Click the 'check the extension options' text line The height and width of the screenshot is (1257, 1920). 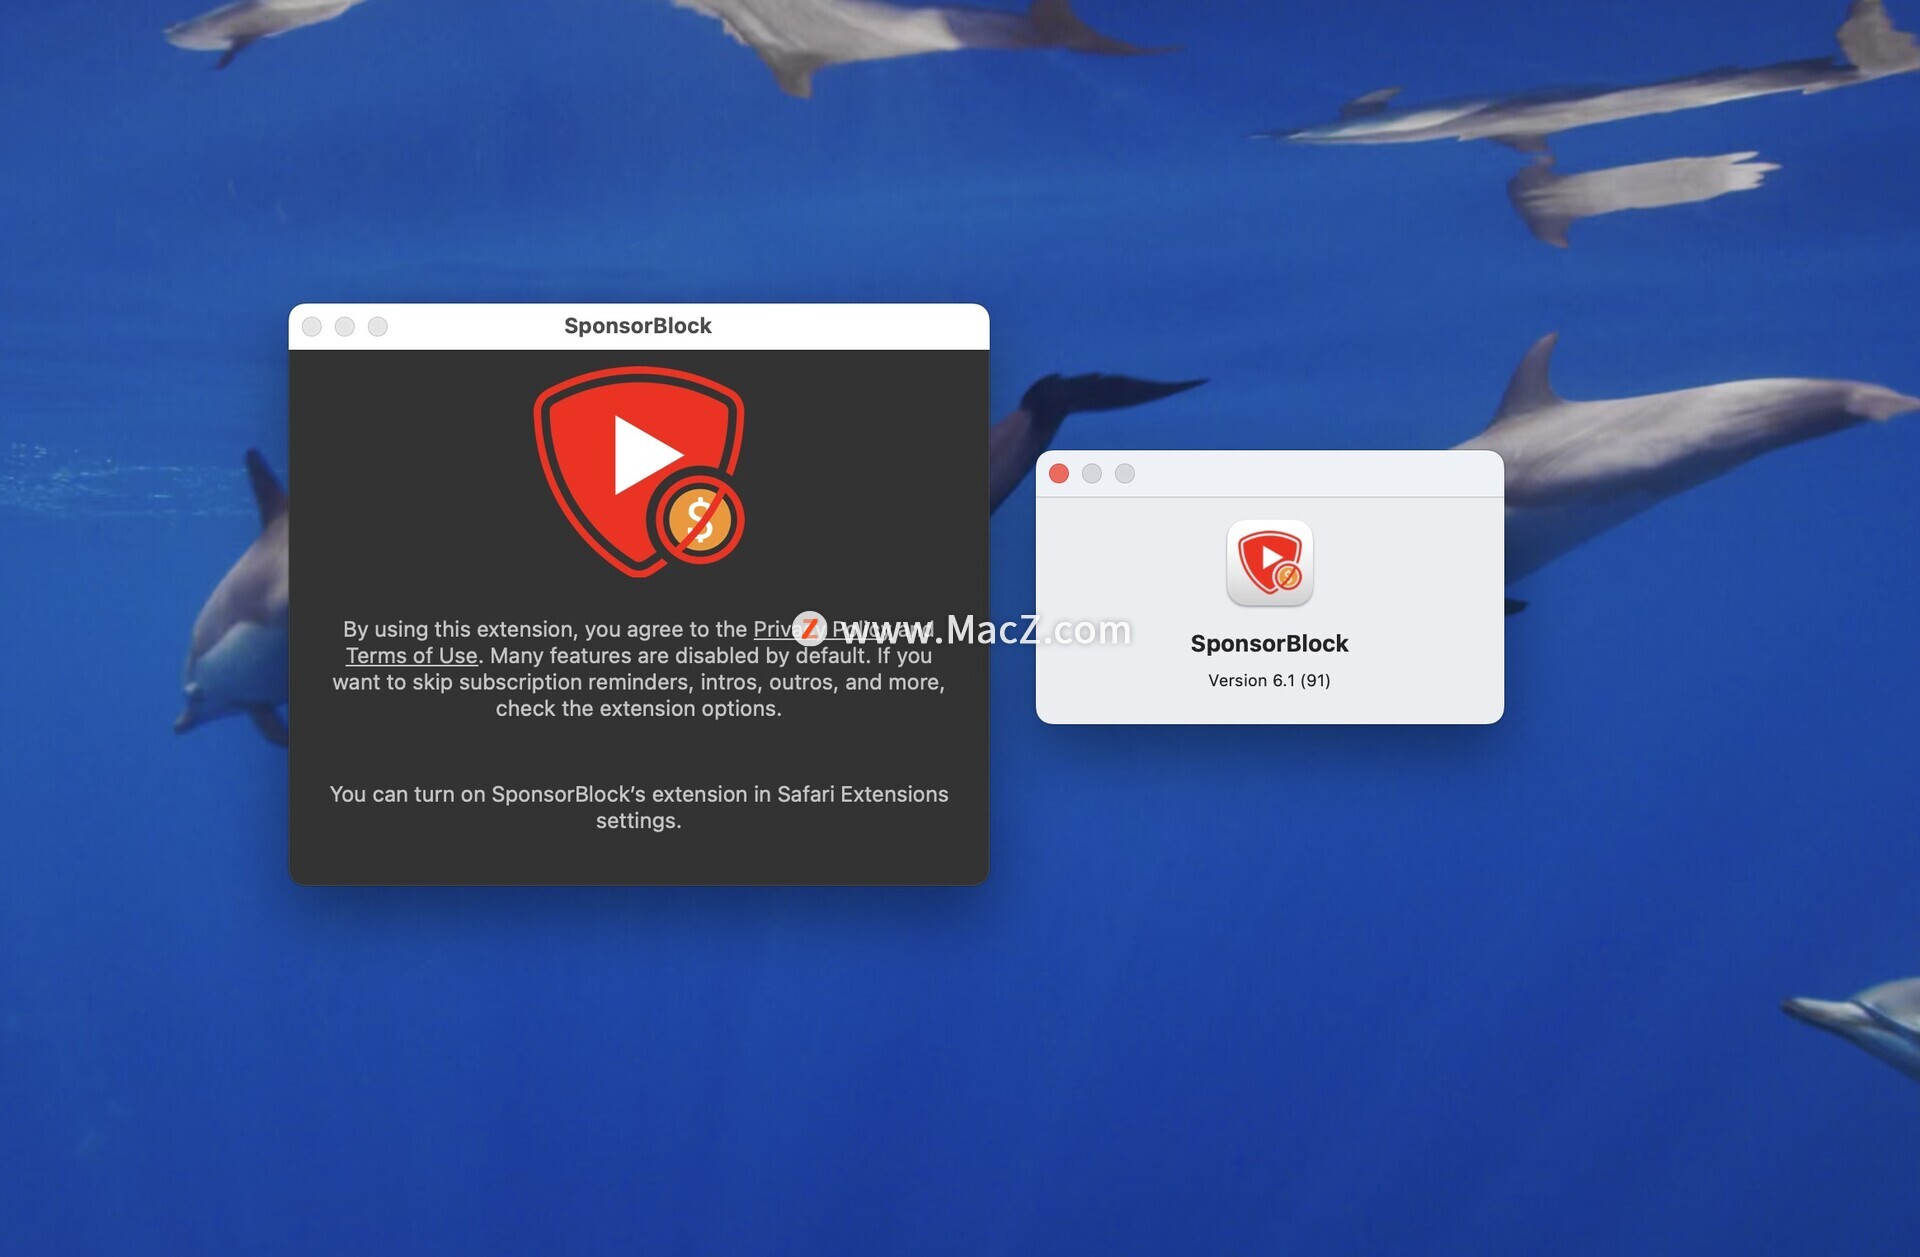pos(638,709)
